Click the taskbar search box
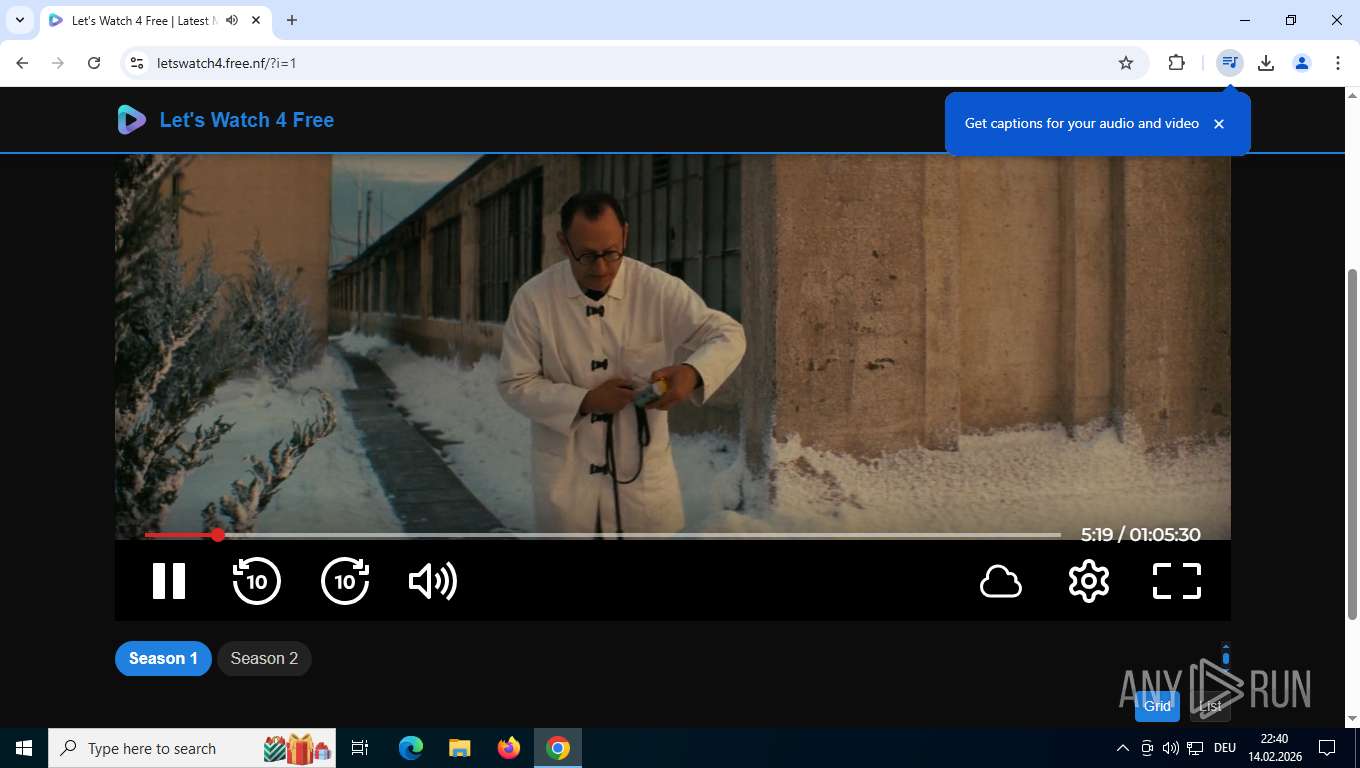 click(192, 748)
